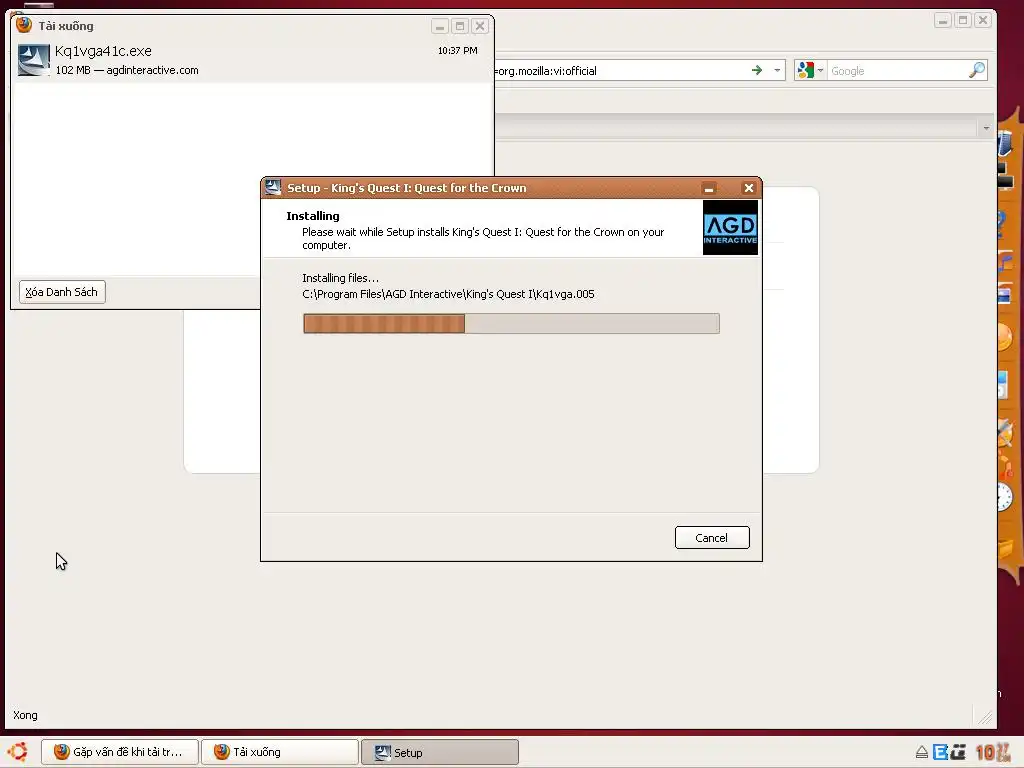
Task: Click the Kq1vga41c.exe file icon
Action: 33,60
